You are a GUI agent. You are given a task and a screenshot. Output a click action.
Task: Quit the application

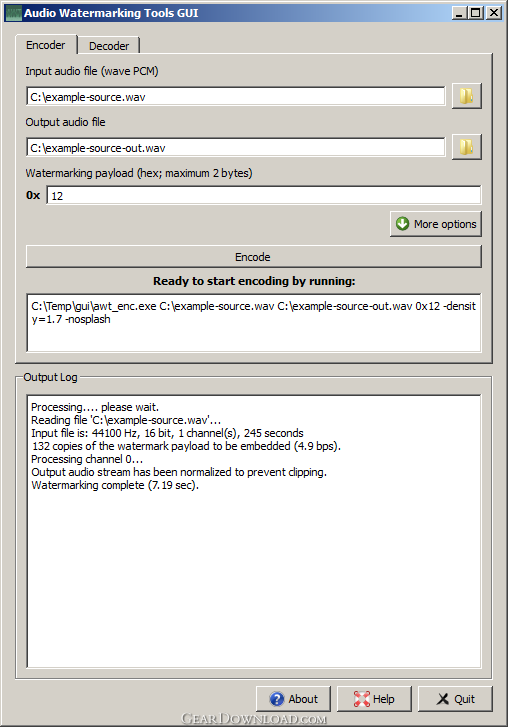point(455,699)
